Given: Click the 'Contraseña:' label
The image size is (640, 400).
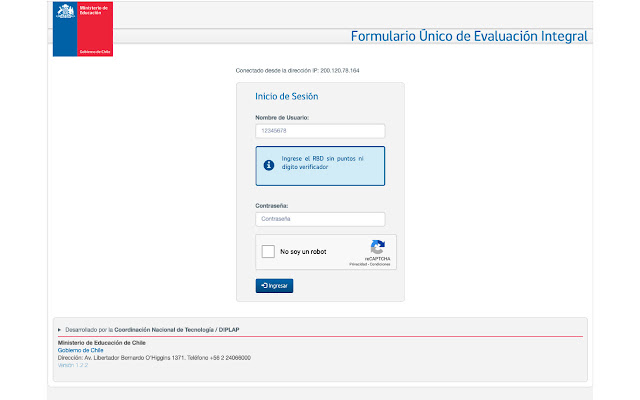Looking at the screenshot, I should (271, 206).
